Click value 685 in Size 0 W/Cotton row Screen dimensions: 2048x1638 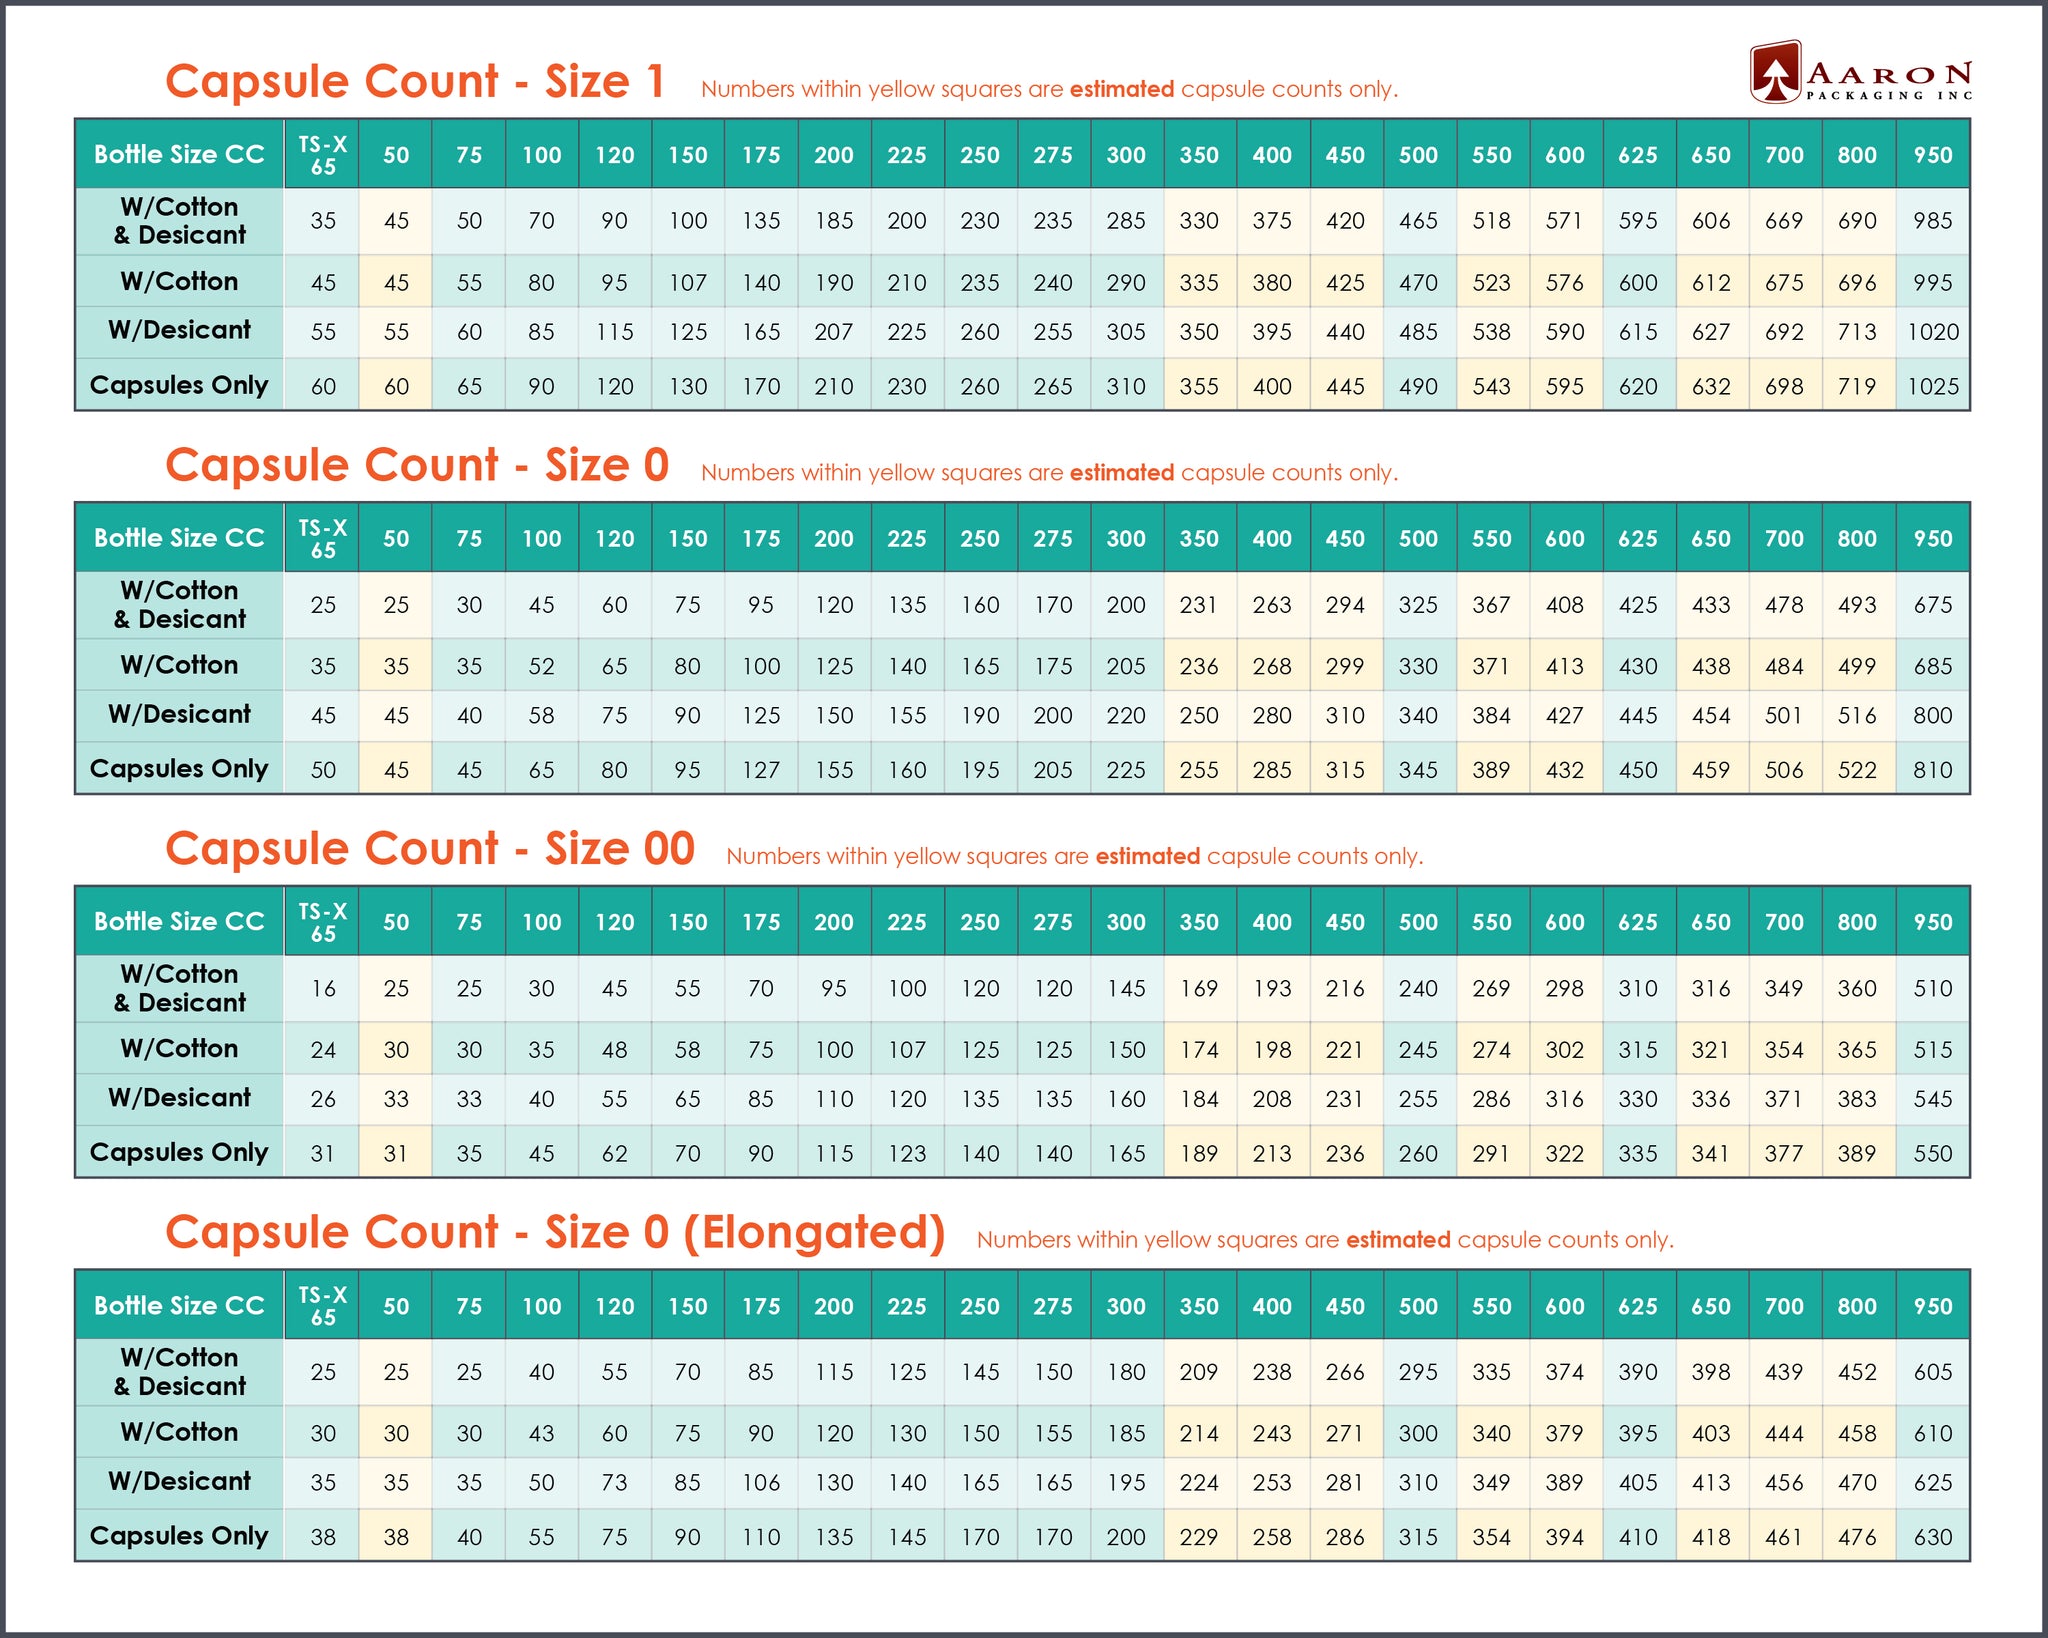[1933, 666]
